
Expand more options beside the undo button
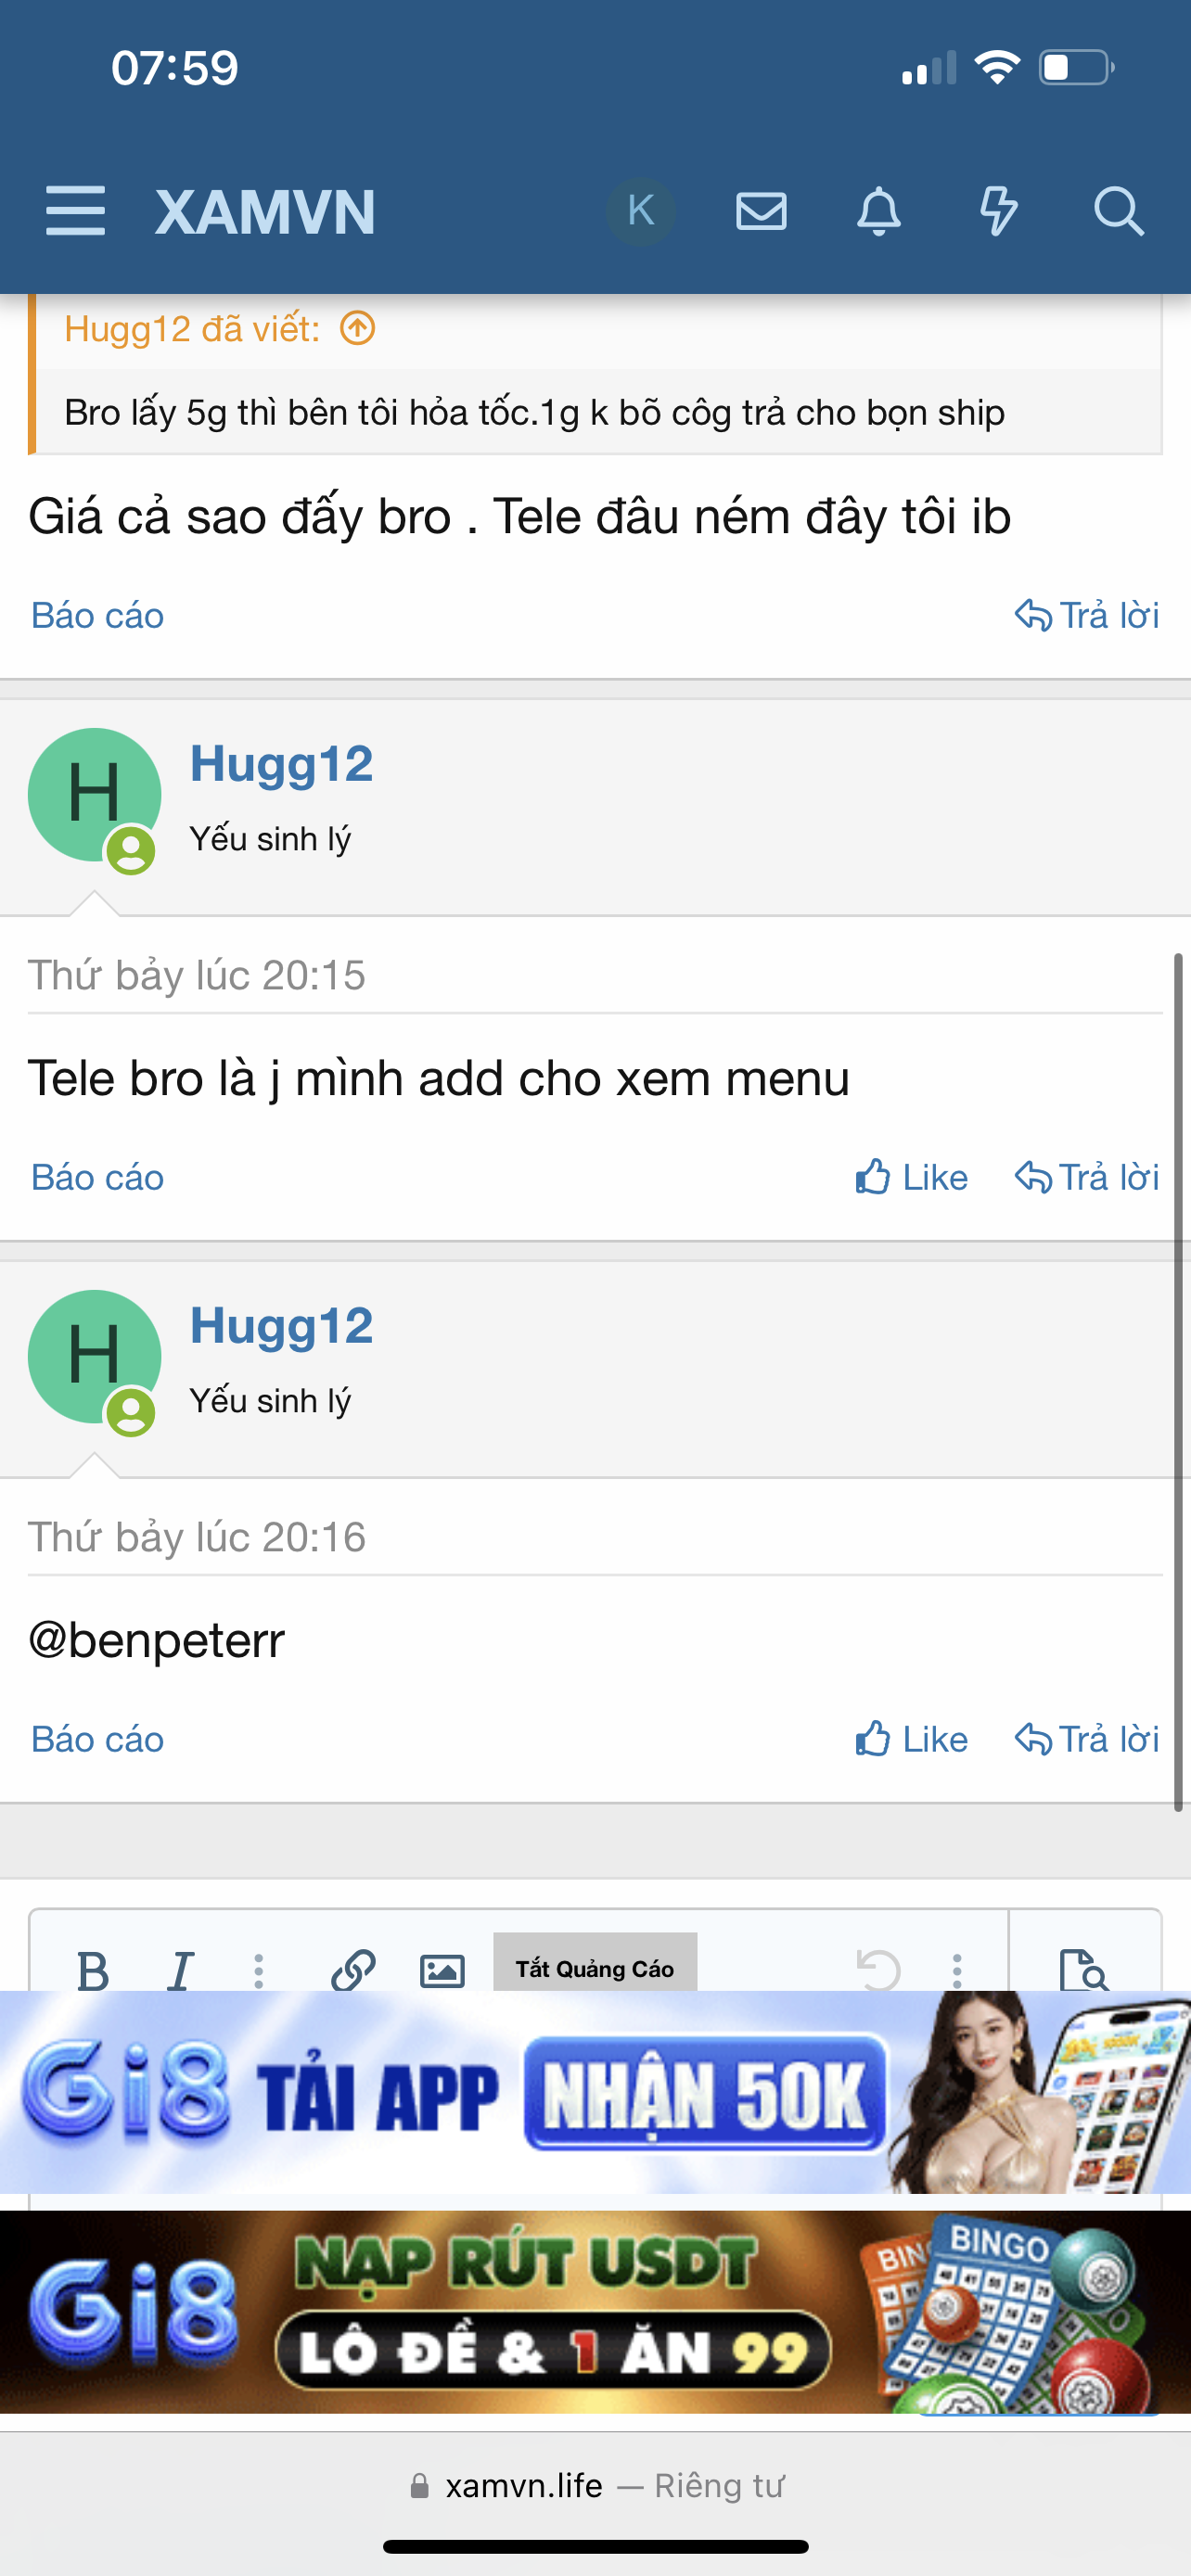957,1969
